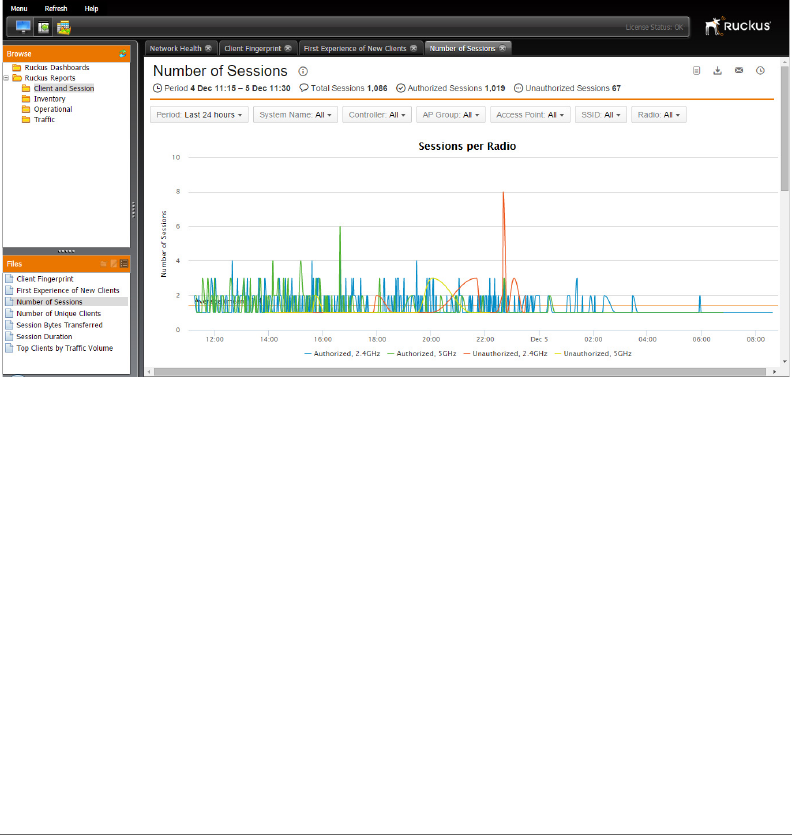Open the AP Group filter dropdown
The height and width of the screenshot is (835, 792).
point(451,115)
